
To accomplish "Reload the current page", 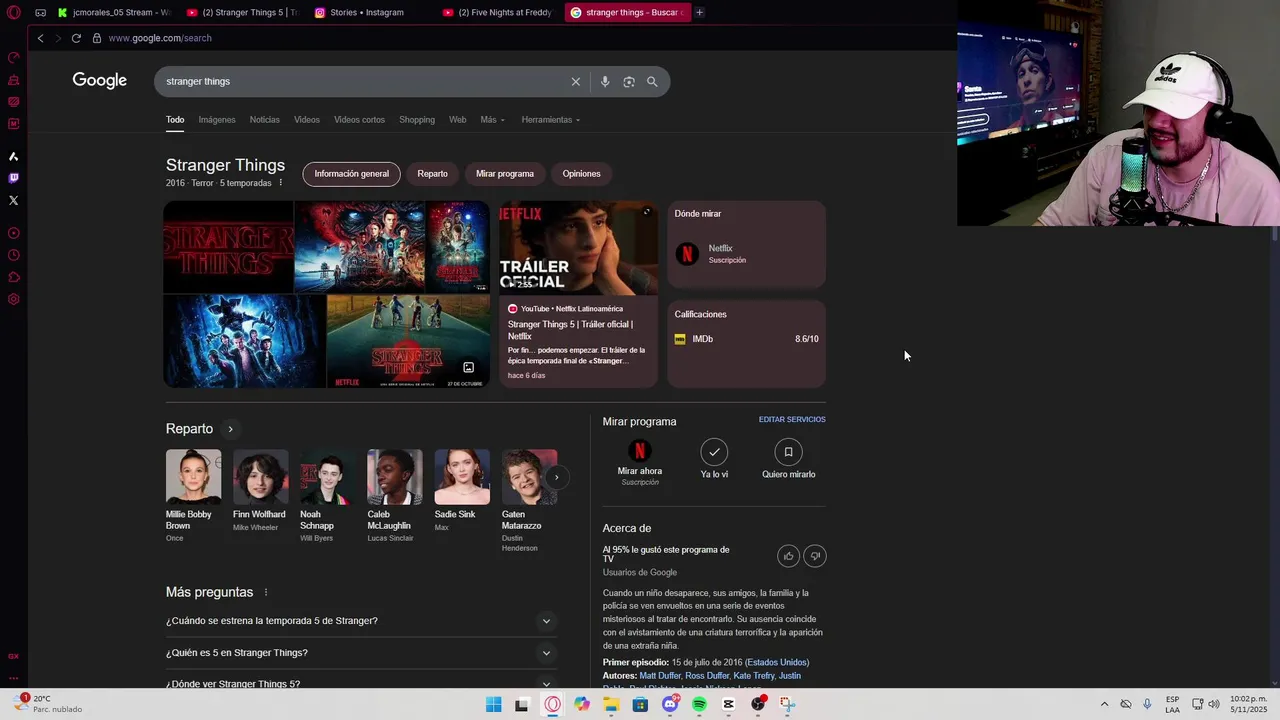I will pyautogui.click(x=76, y=38).
